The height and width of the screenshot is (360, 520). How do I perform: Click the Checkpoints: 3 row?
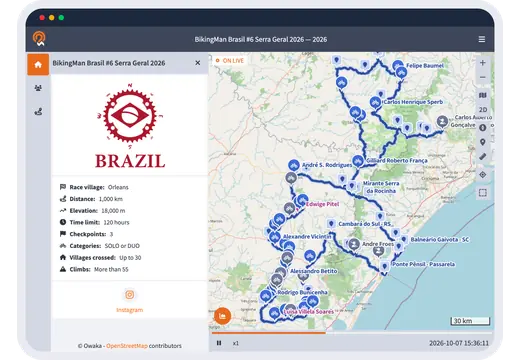pyautogui.click(x=86, y=234)
